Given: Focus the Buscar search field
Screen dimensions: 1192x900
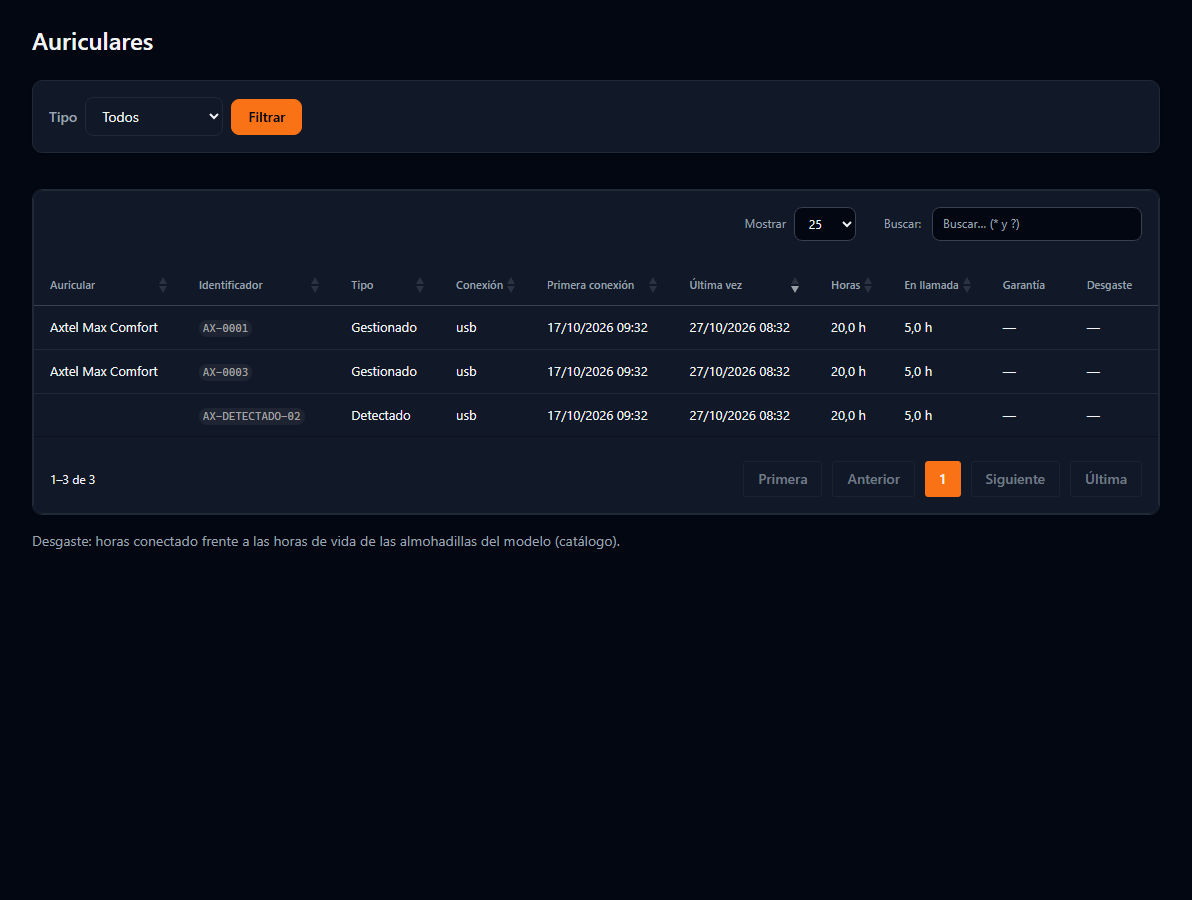Looking at the screenshot, I should pos(1037,224).
